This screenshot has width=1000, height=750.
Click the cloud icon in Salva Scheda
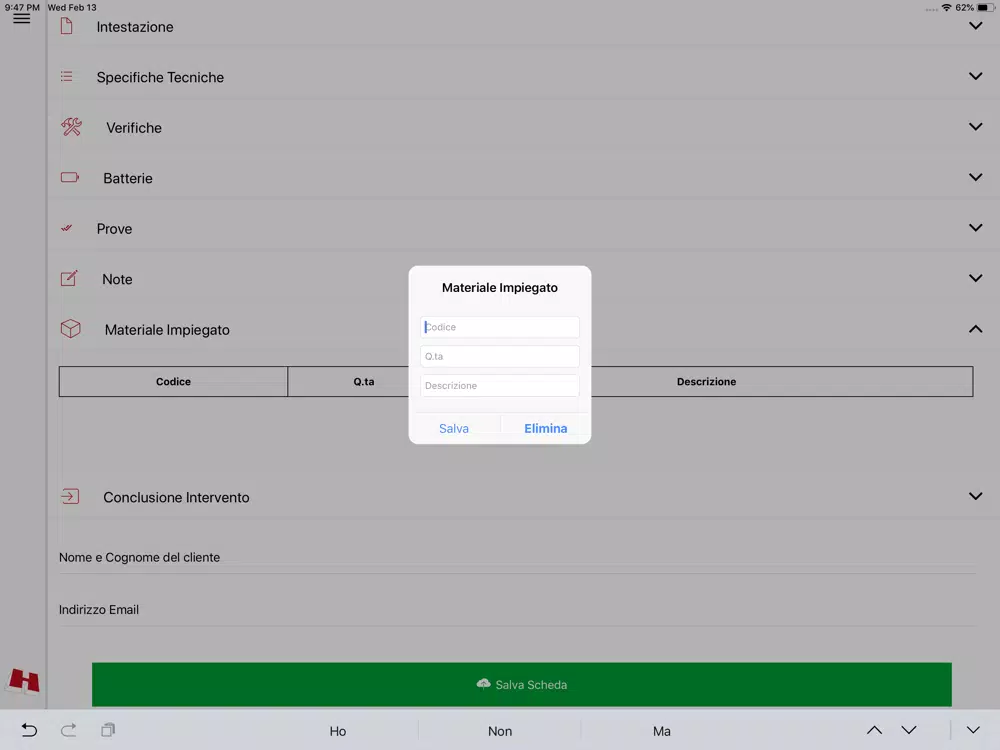click(x=483, y=684)
